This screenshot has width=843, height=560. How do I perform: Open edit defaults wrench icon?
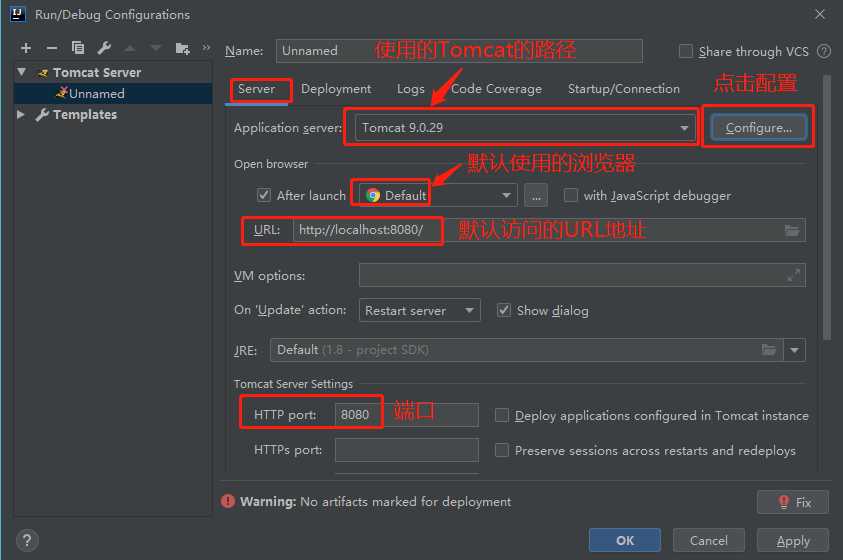tap(104, 48)
